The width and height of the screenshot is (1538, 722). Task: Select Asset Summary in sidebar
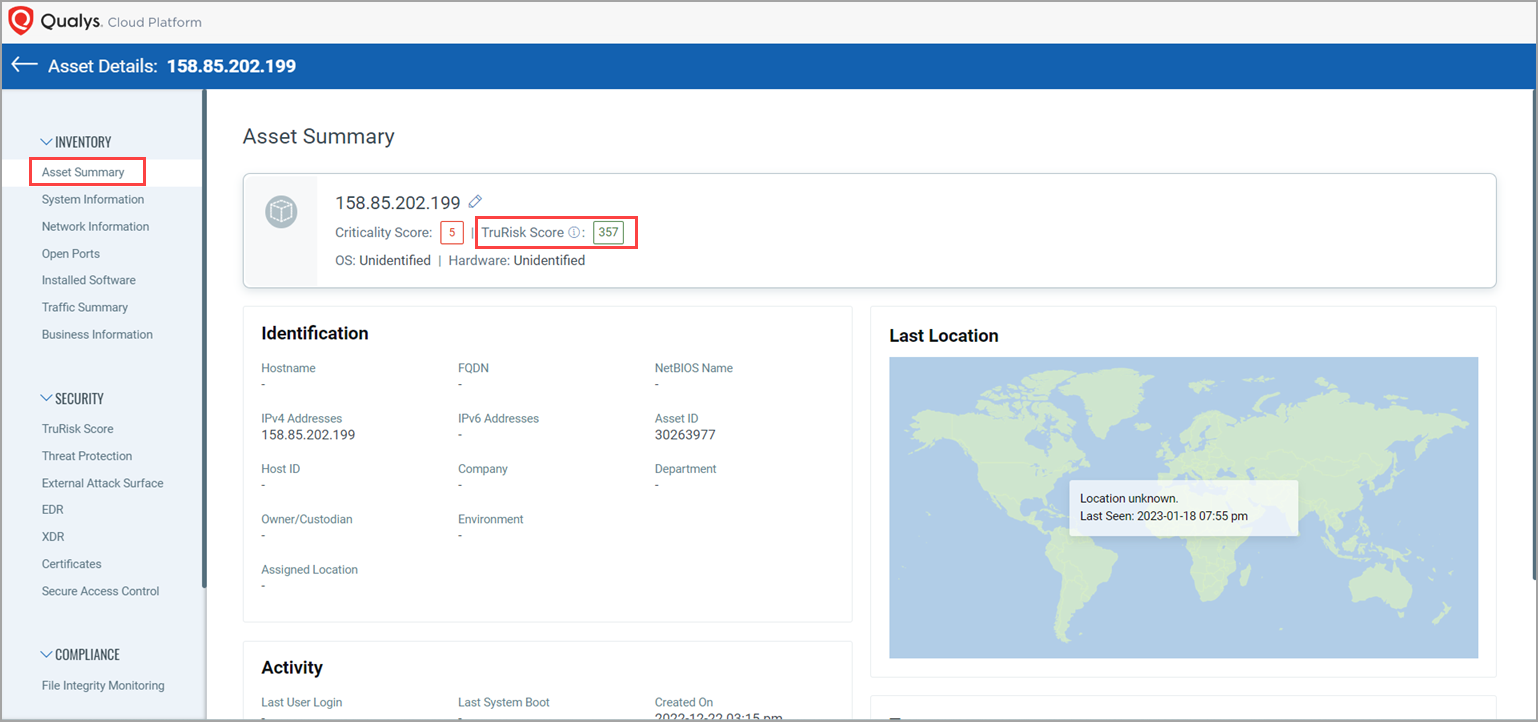coord(83,172)
